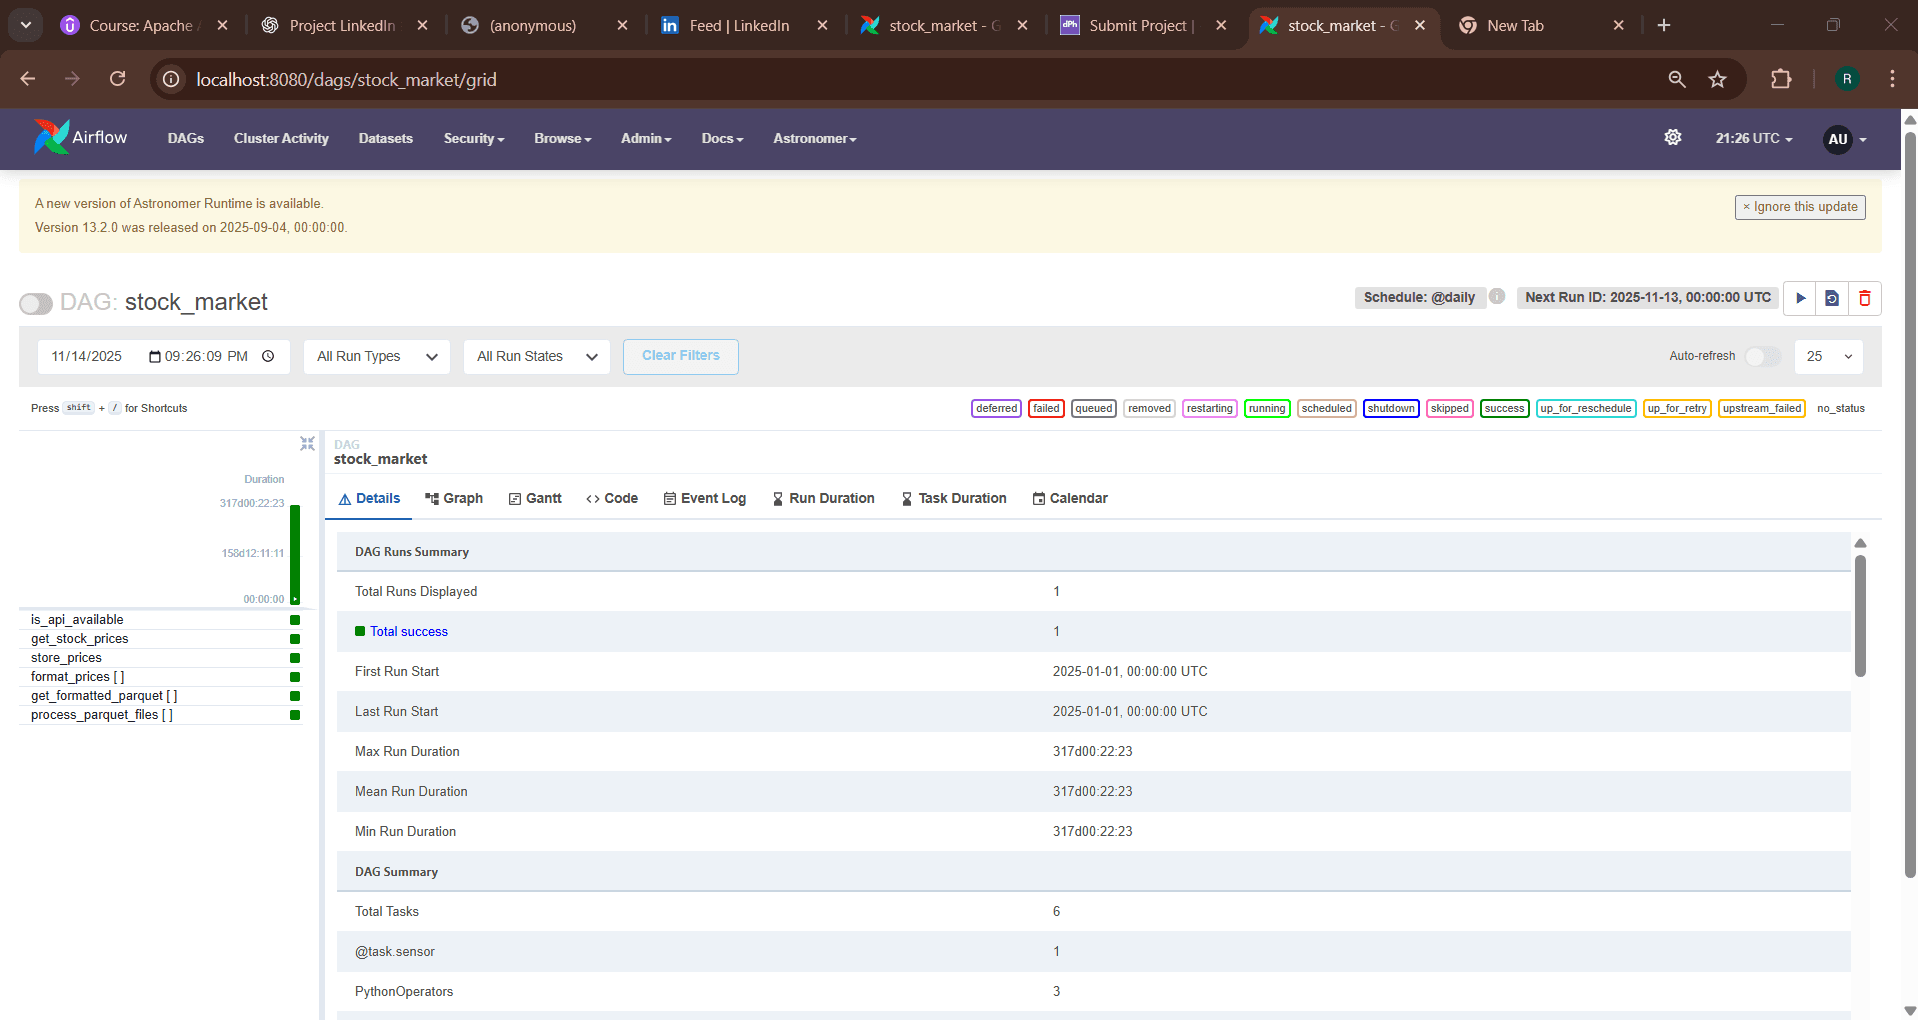Click the 11/14/2025 date field

[x=88, y=356]
